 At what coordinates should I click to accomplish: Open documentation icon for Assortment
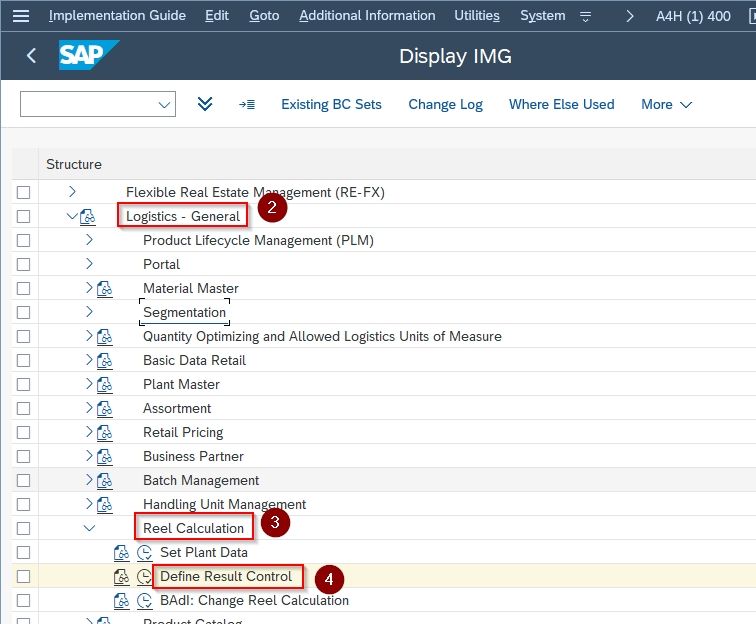pyautogui.click(x=105, y=408)
